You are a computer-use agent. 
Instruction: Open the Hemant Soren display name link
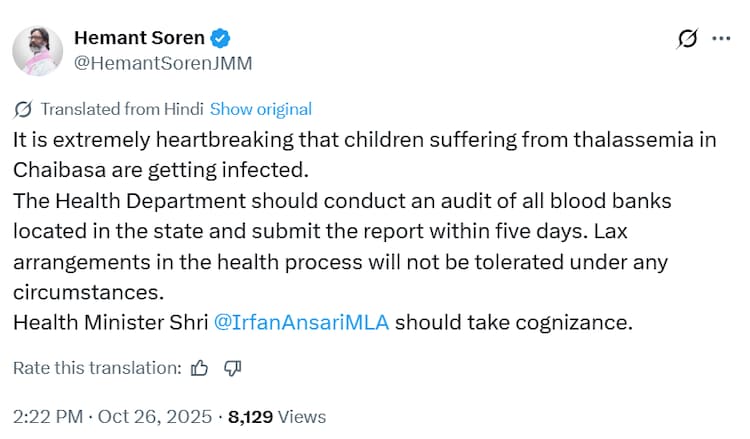(139, 39)
